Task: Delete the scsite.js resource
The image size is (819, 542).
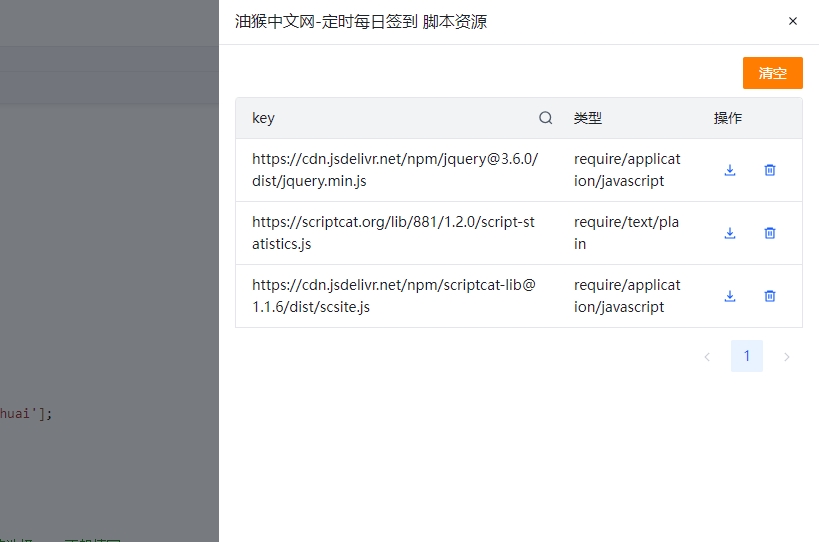Action: click(x=770, y=296)
